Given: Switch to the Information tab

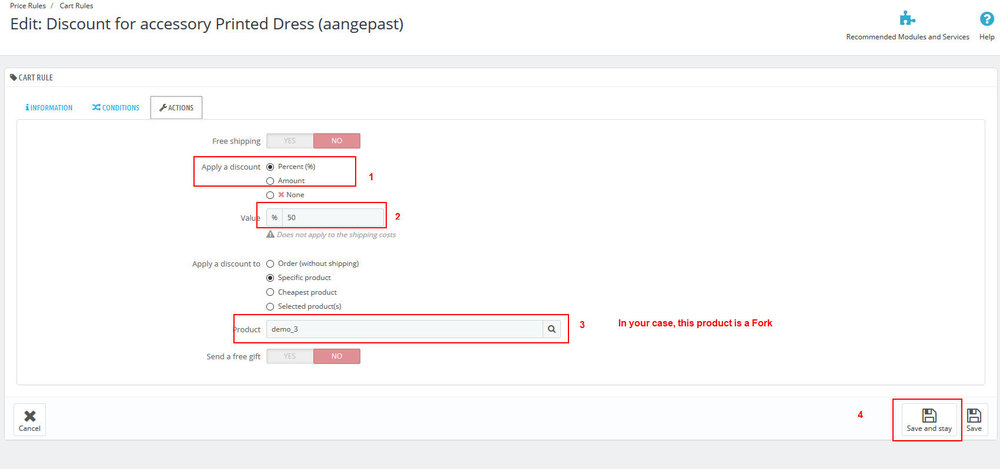Looking at the screenshot, I should click(49, 108).
